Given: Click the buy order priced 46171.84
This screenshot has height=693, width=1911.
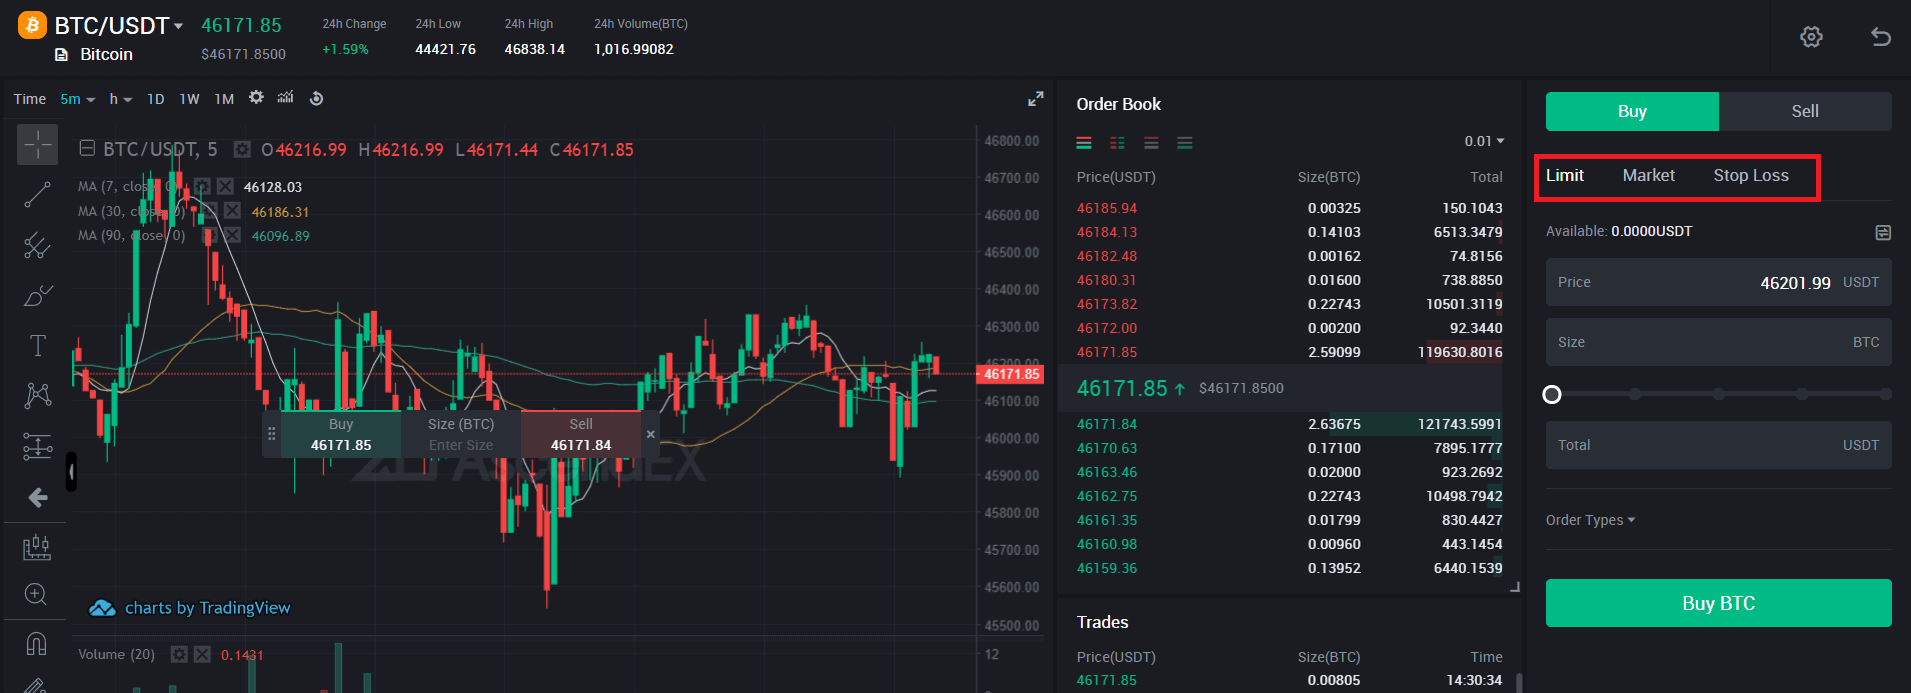Looking at the screenshot, I should (x=1288, y=424).
